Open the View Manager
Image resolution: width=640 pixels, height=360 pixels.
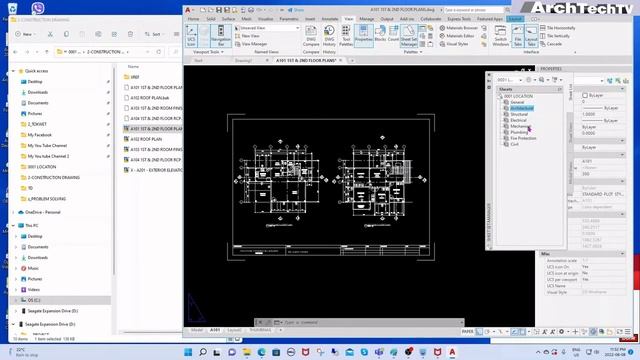click(x=251, y=44)
